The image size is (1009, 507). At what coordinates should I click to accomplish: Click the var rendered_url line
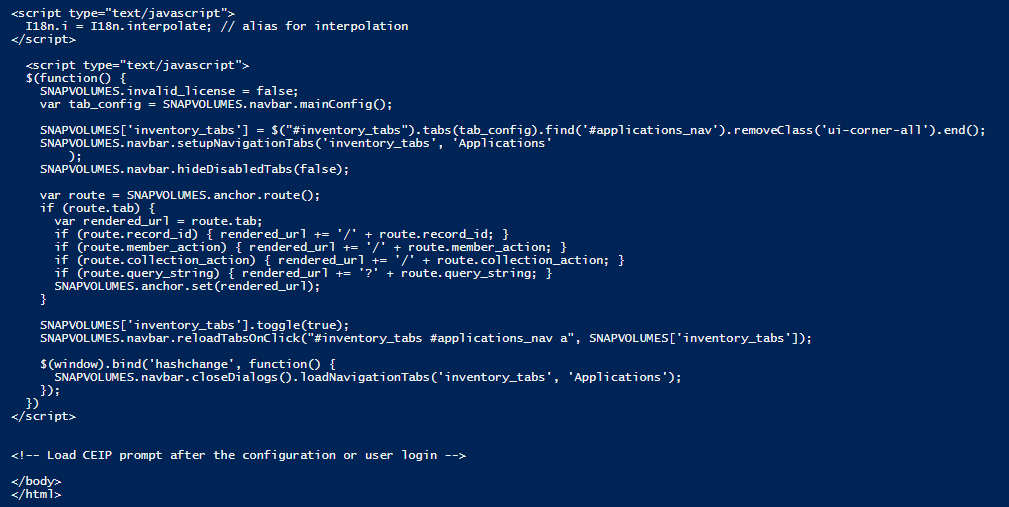pyautogui.click(x=159, y=220)
